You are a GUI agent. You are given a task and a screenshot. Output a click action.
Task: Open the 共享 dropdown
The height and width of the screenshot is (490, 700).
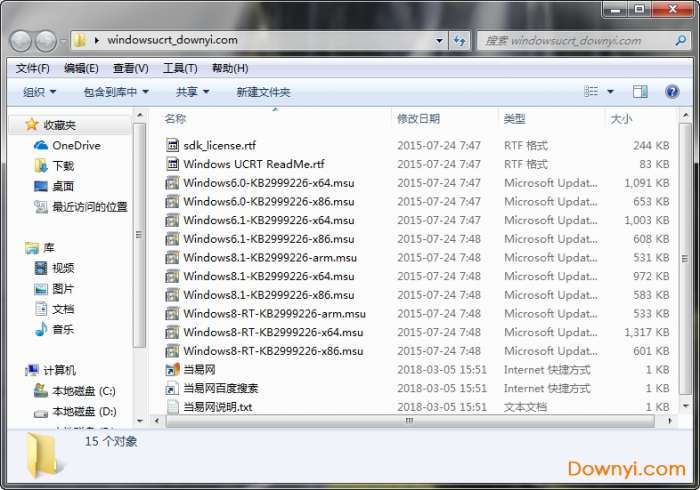pos(192,92)
